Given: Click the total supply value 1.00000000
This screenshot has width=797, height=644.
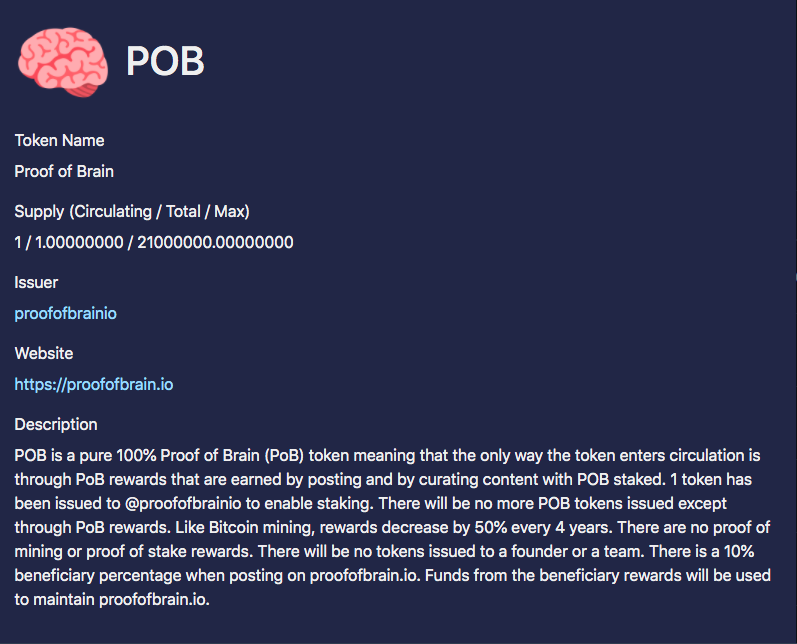Looking at the screenshot, I should click(79, 242).
